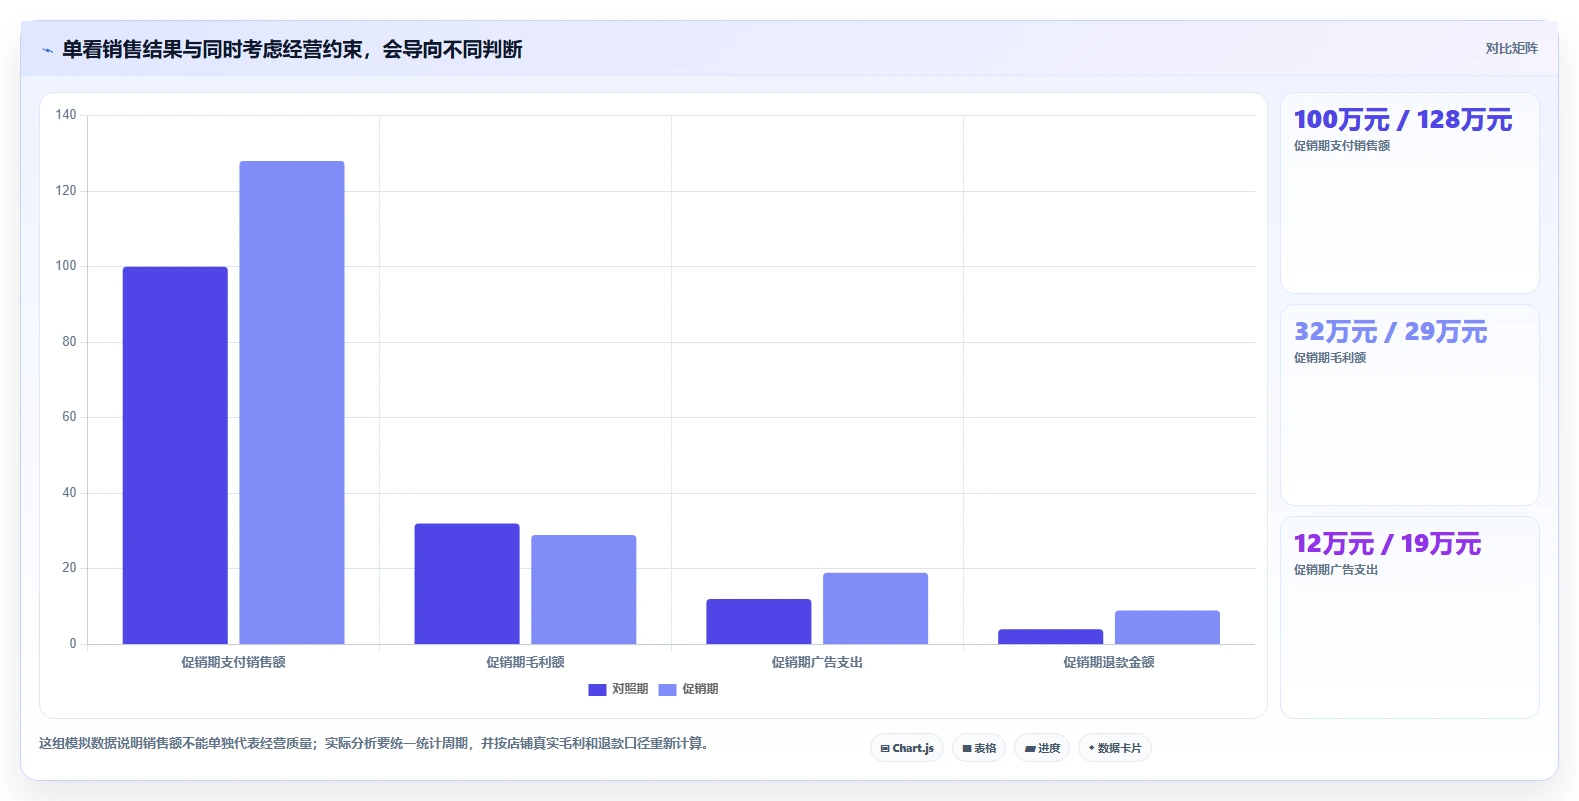This screenshot has width=1579, height=801.
Task: Click the card caption 促销期毛利额
Action: (1330, 358)
